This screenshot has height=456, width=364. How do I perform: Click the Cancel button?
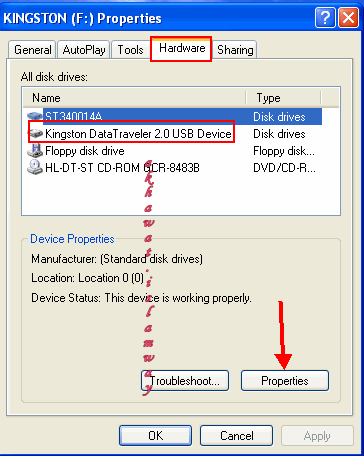click(x=236, y=436)
